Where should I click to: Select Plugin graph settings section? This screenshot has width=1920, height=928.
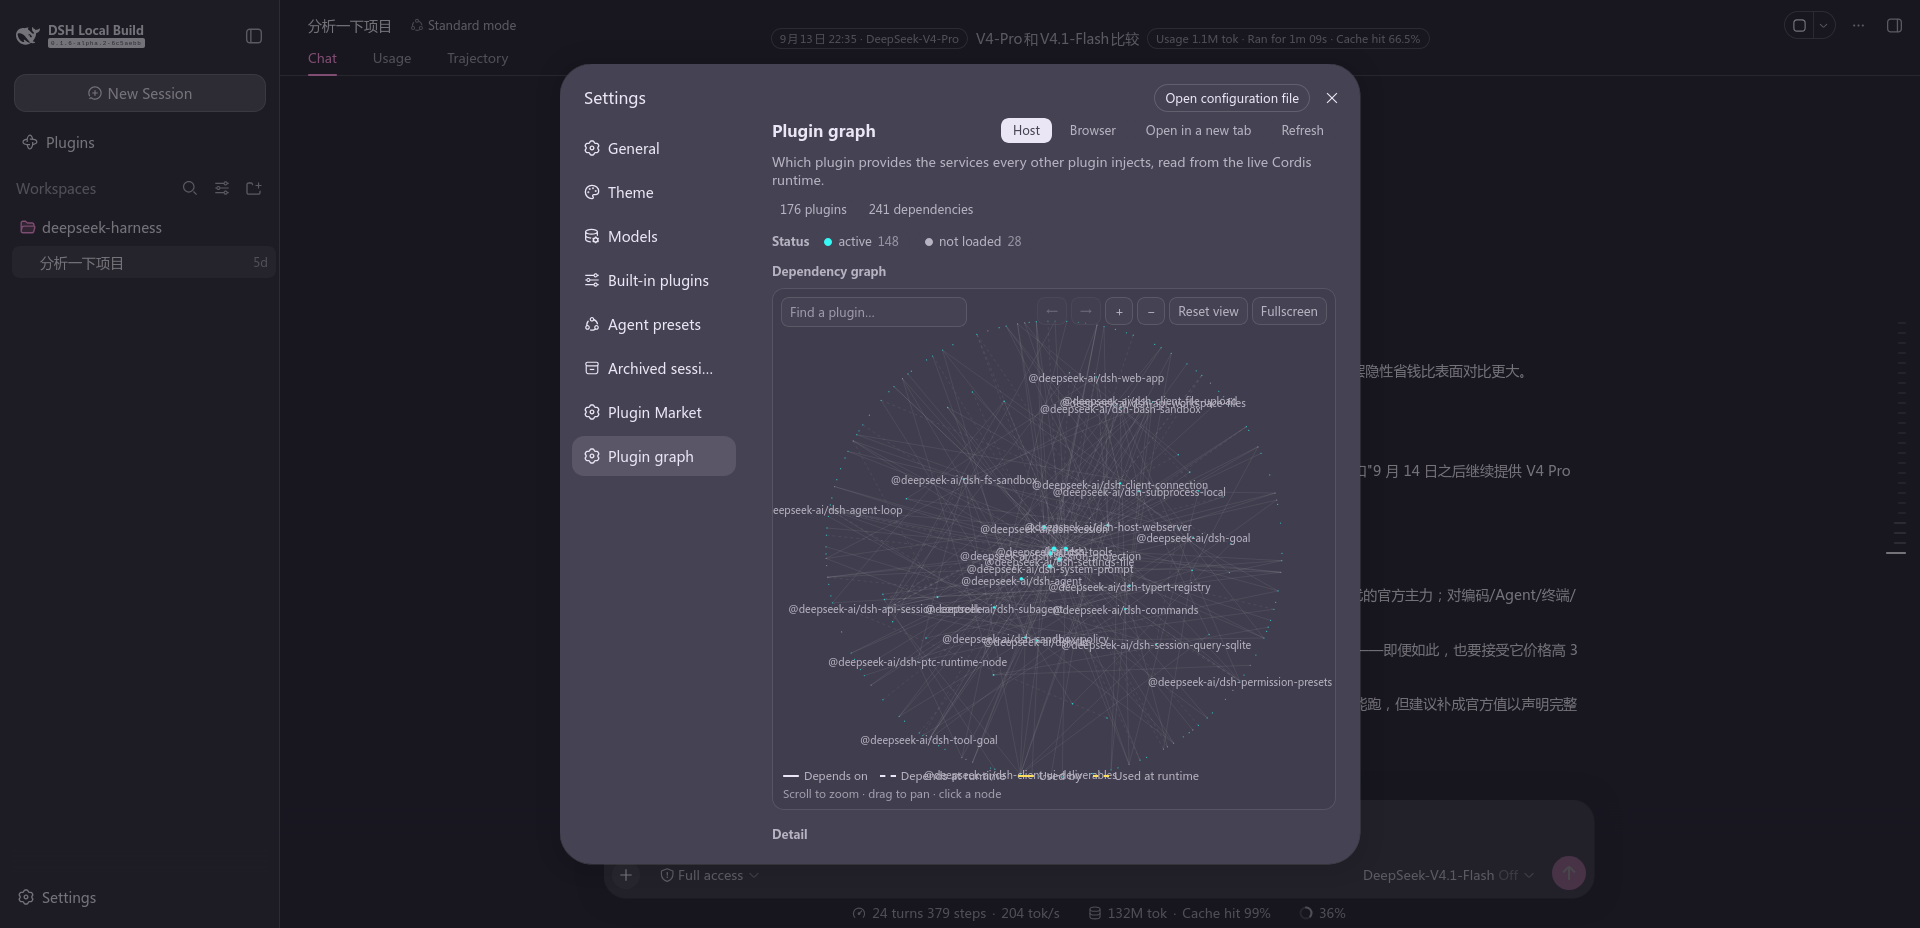point(654,456)
